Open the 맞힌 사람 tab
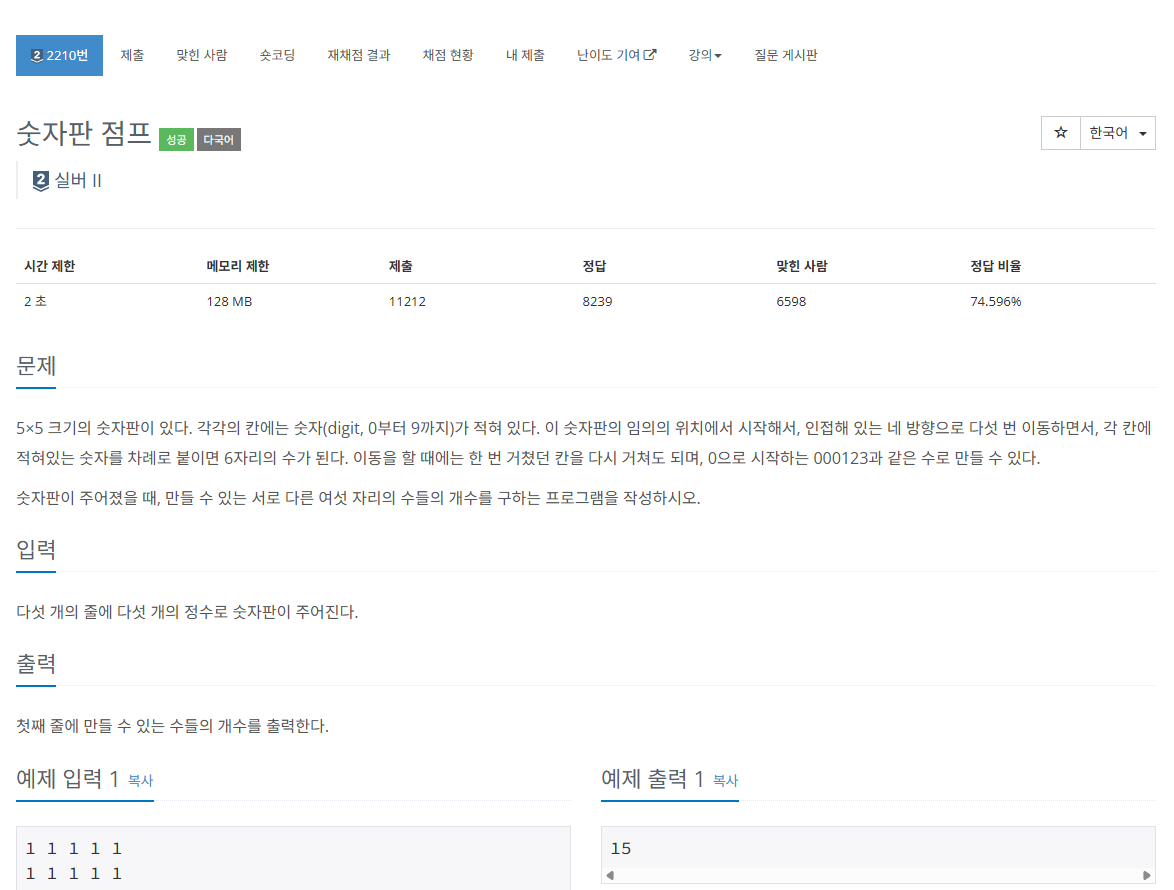Screen dimensions: 1174x890 (x=201, y=55)
